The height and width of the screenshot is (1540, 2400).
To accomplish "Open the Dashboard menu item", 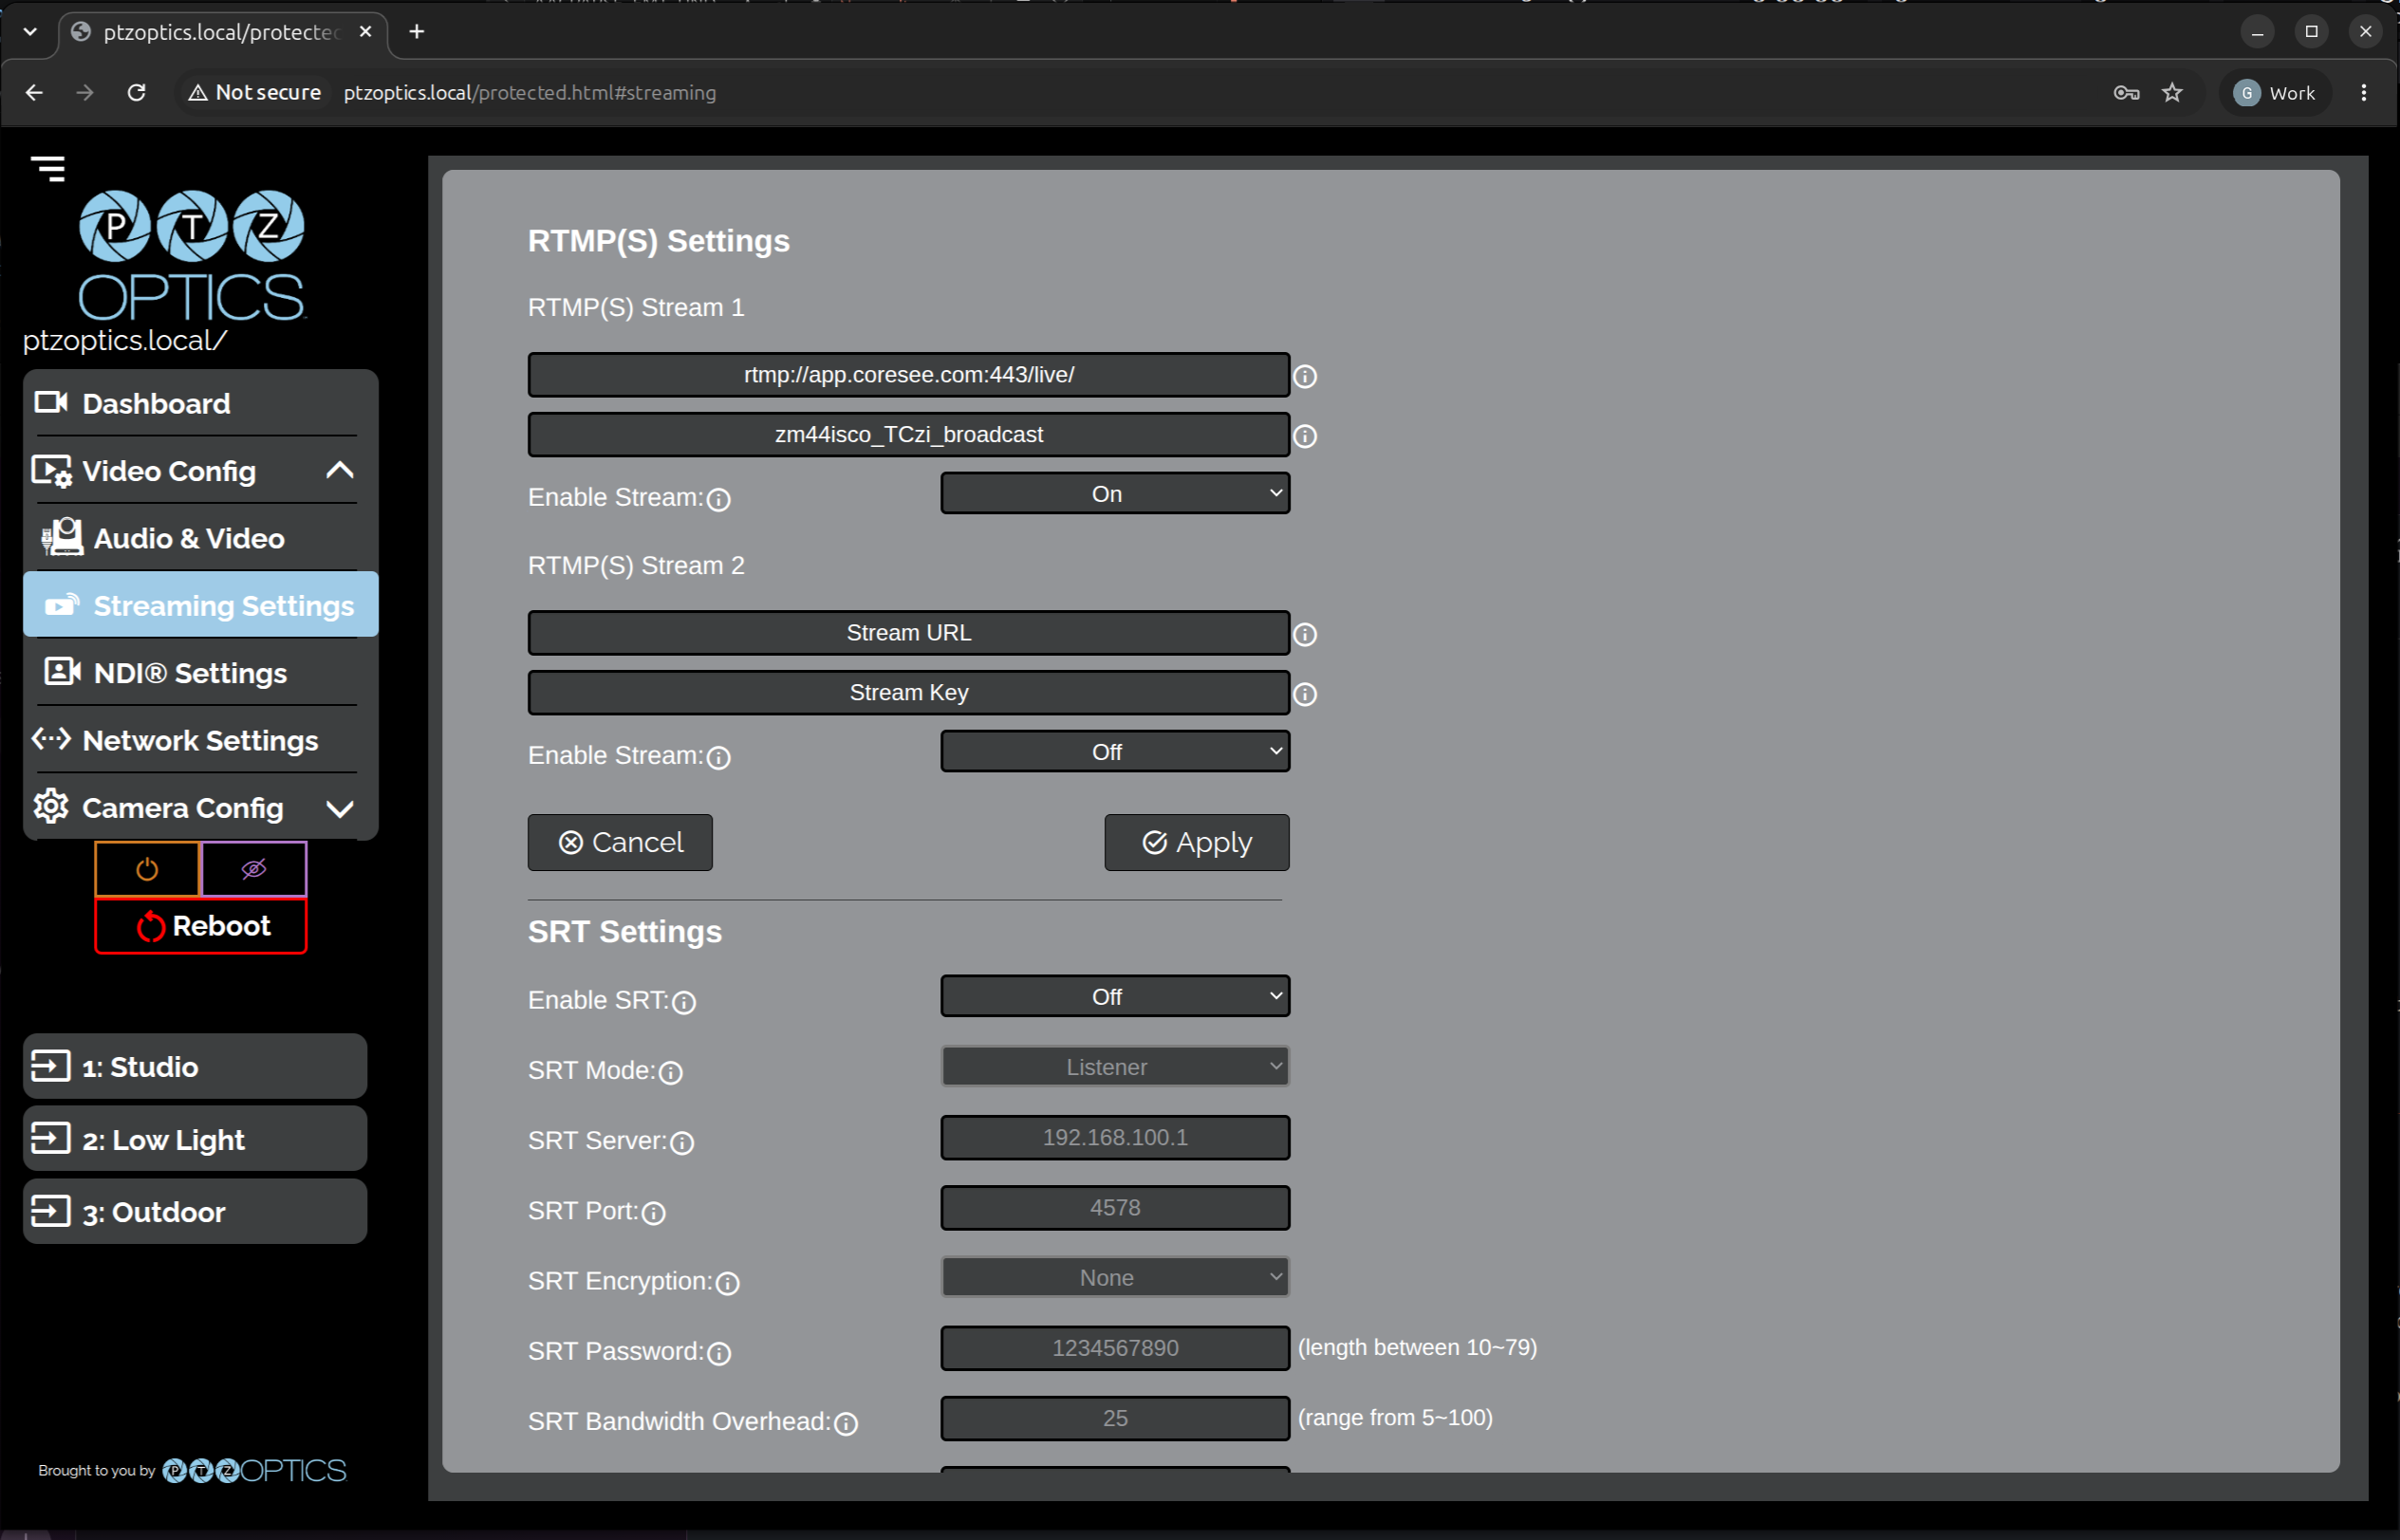I will (200, 403).
